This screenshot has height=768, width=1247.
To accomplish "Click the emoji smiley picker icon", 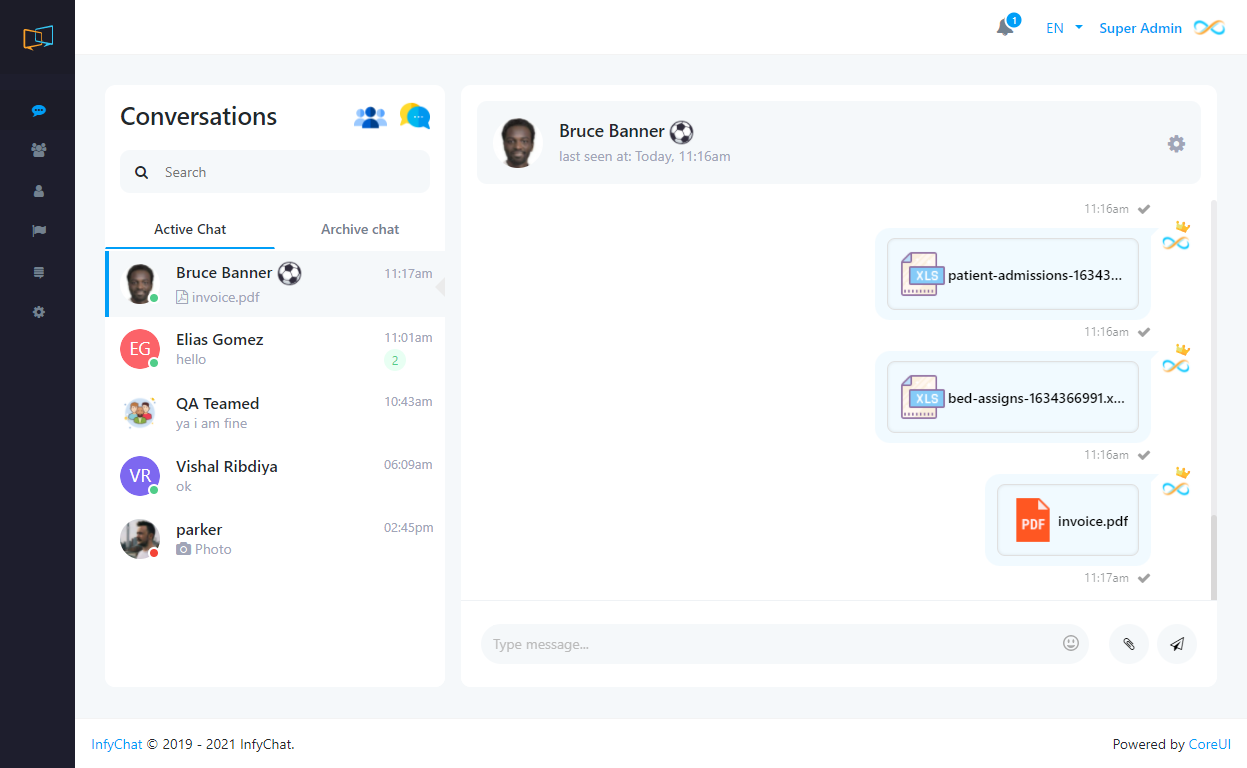I will (1071, 643).
